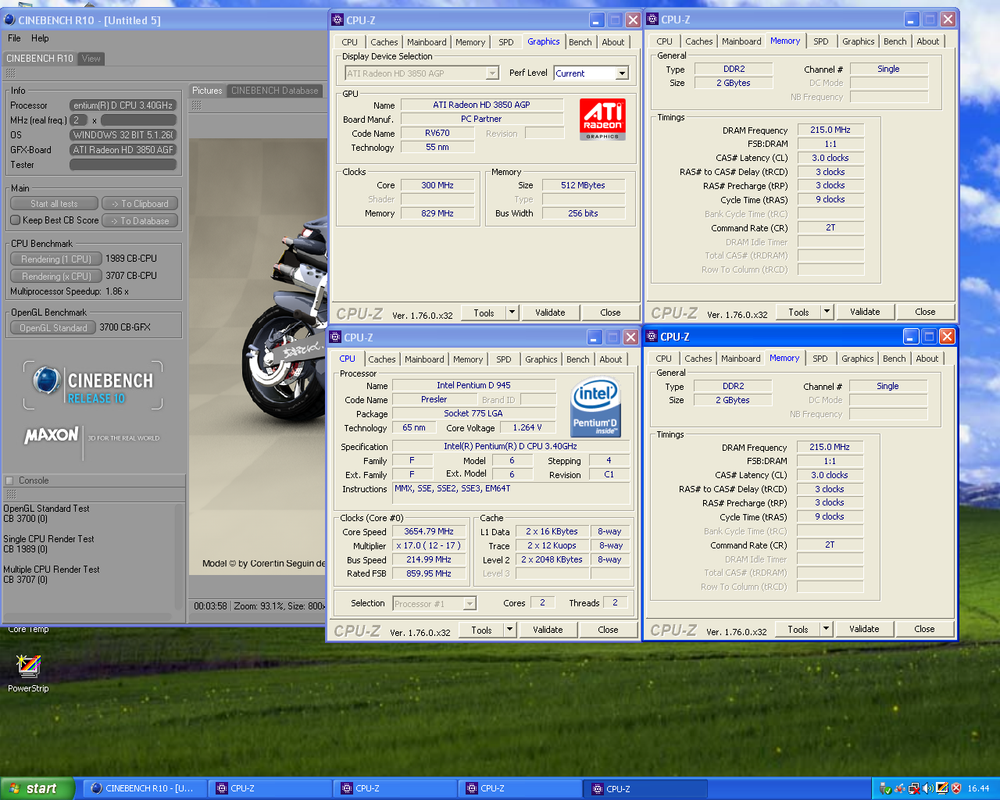Open the Perf Level Current dropdown
The height and width of the screenshot is (800, 1000).
point(622,73)
